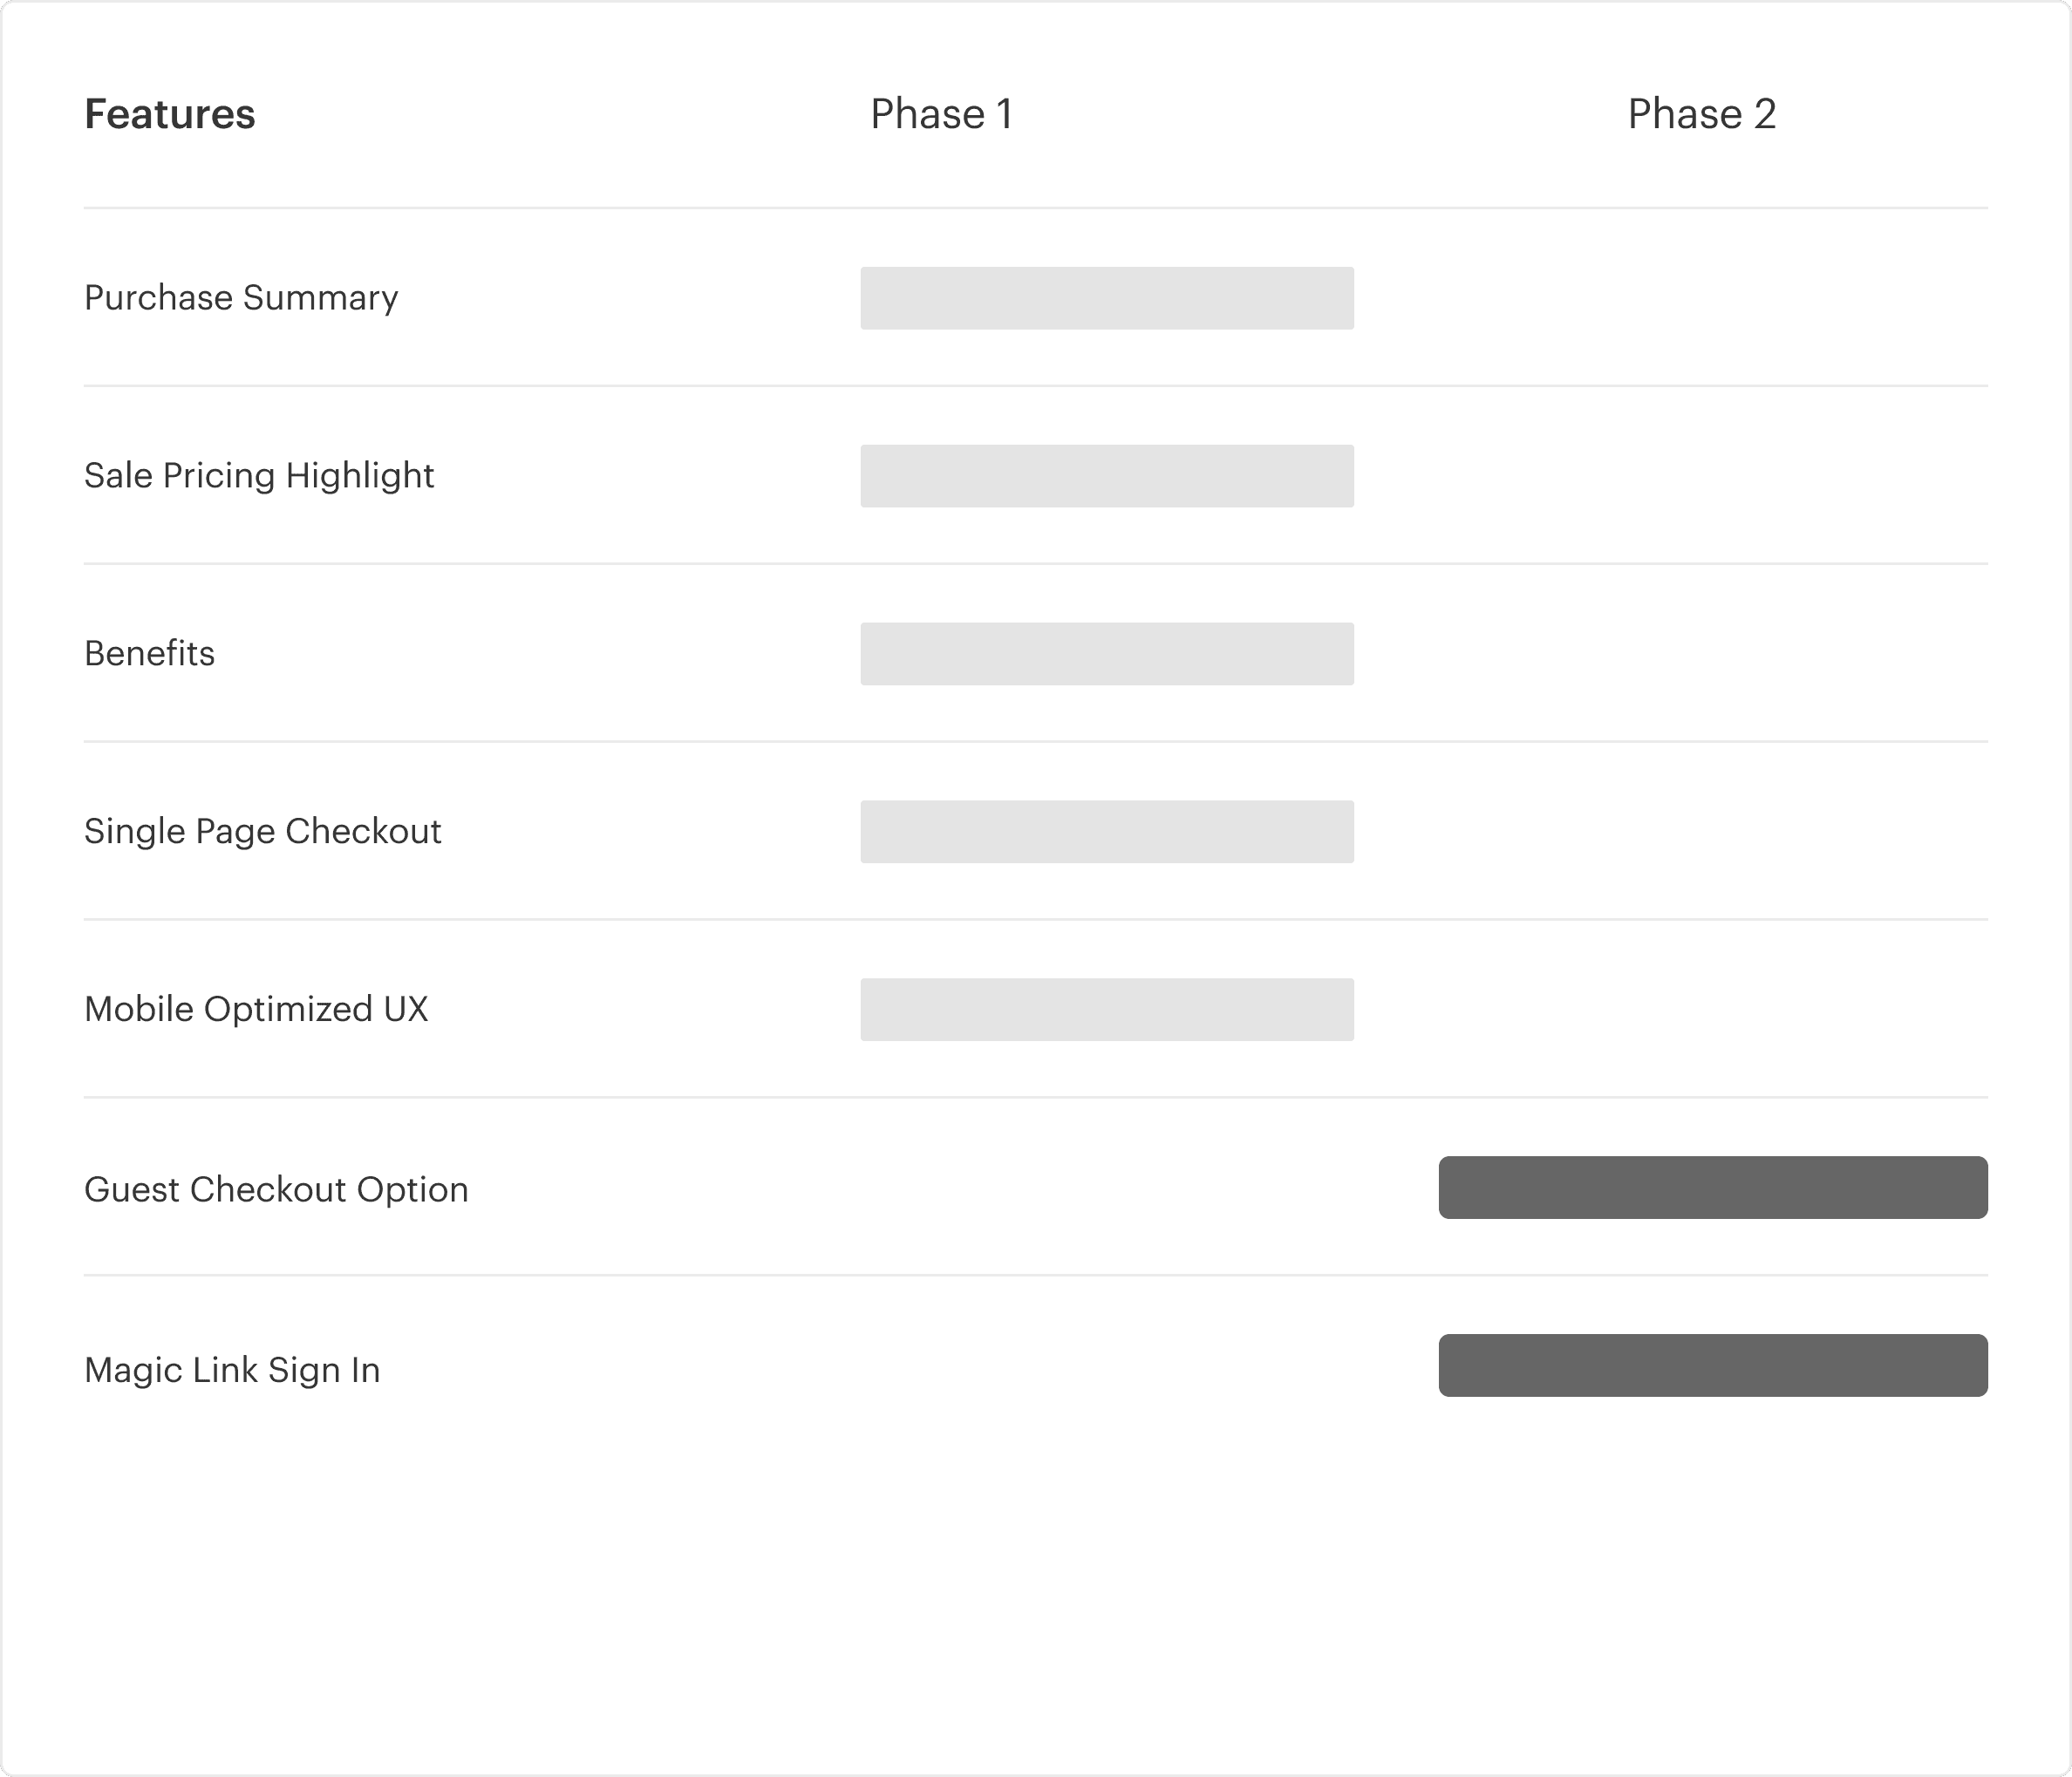Click the Purchase Summary feature label
The image size is (2072, 1777).
click(x=241, y=298)
